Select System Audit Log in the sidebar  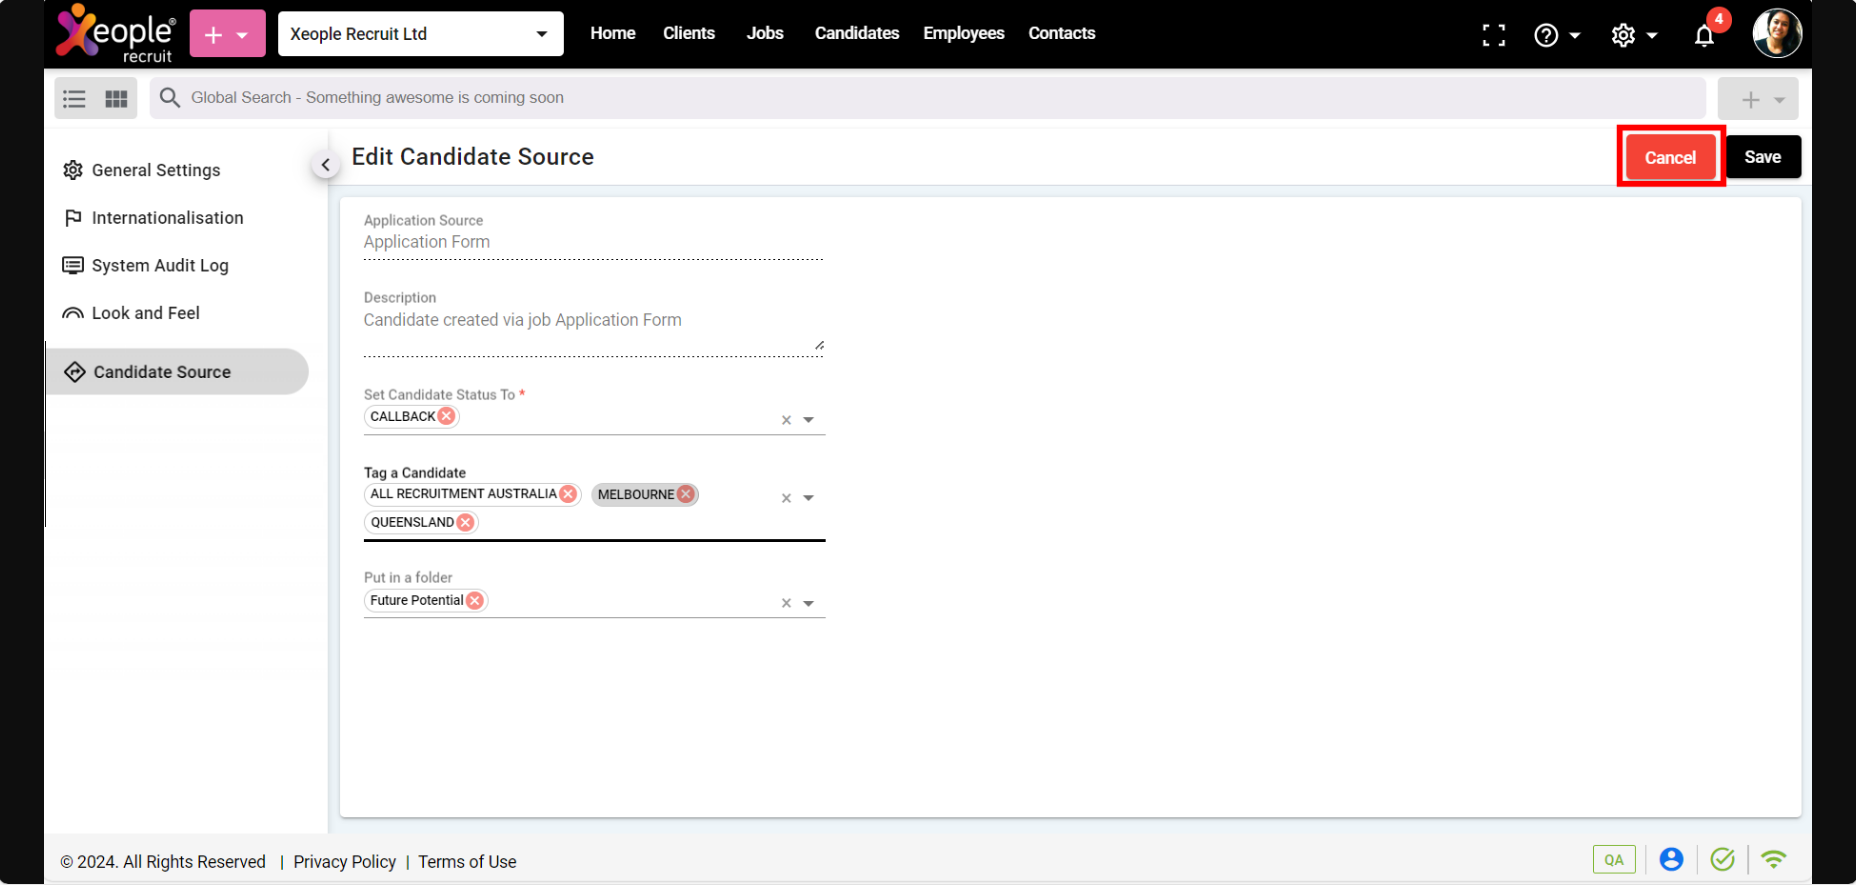point(160,265)
